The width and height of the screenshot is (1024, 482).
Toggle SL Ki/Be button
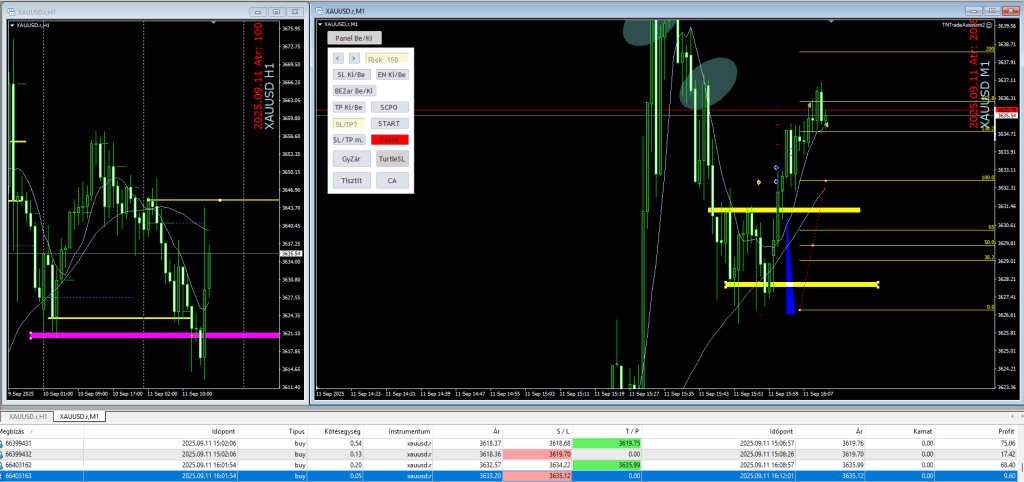point(350,74)
